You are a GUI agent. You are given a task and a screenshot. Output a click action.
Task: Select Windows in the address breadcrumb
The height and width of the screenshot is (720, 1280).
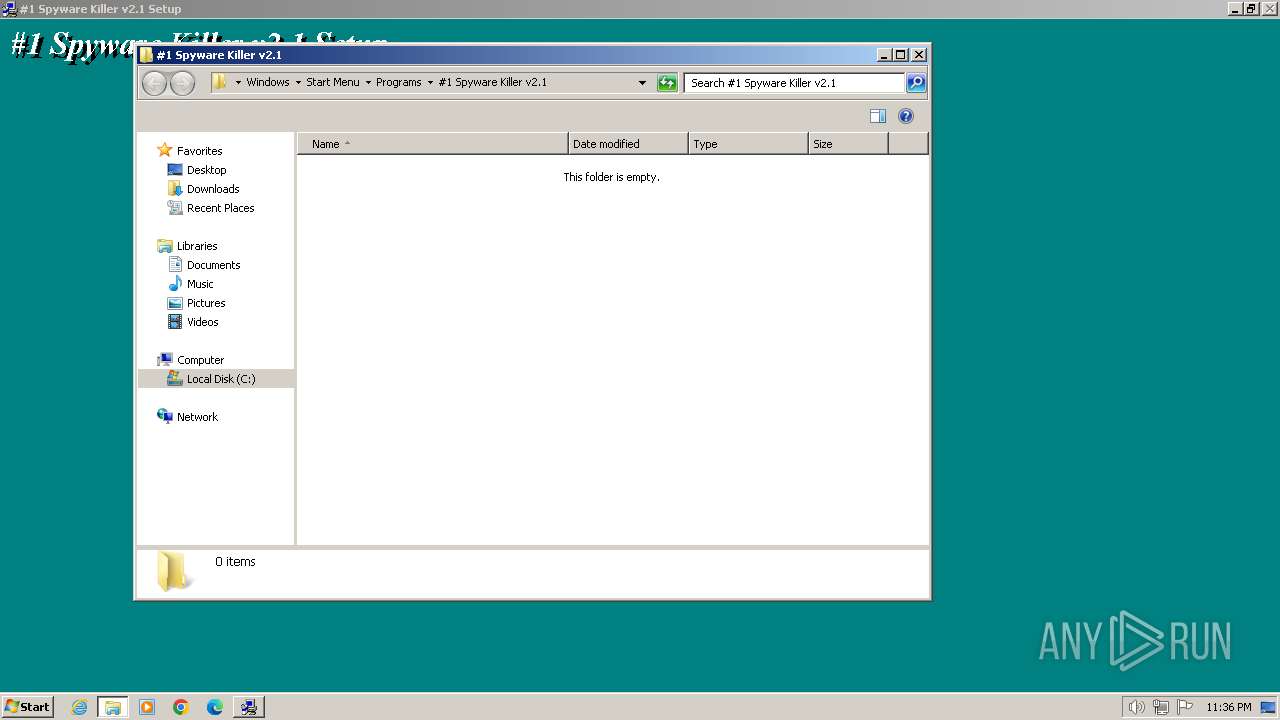point(268,83)
